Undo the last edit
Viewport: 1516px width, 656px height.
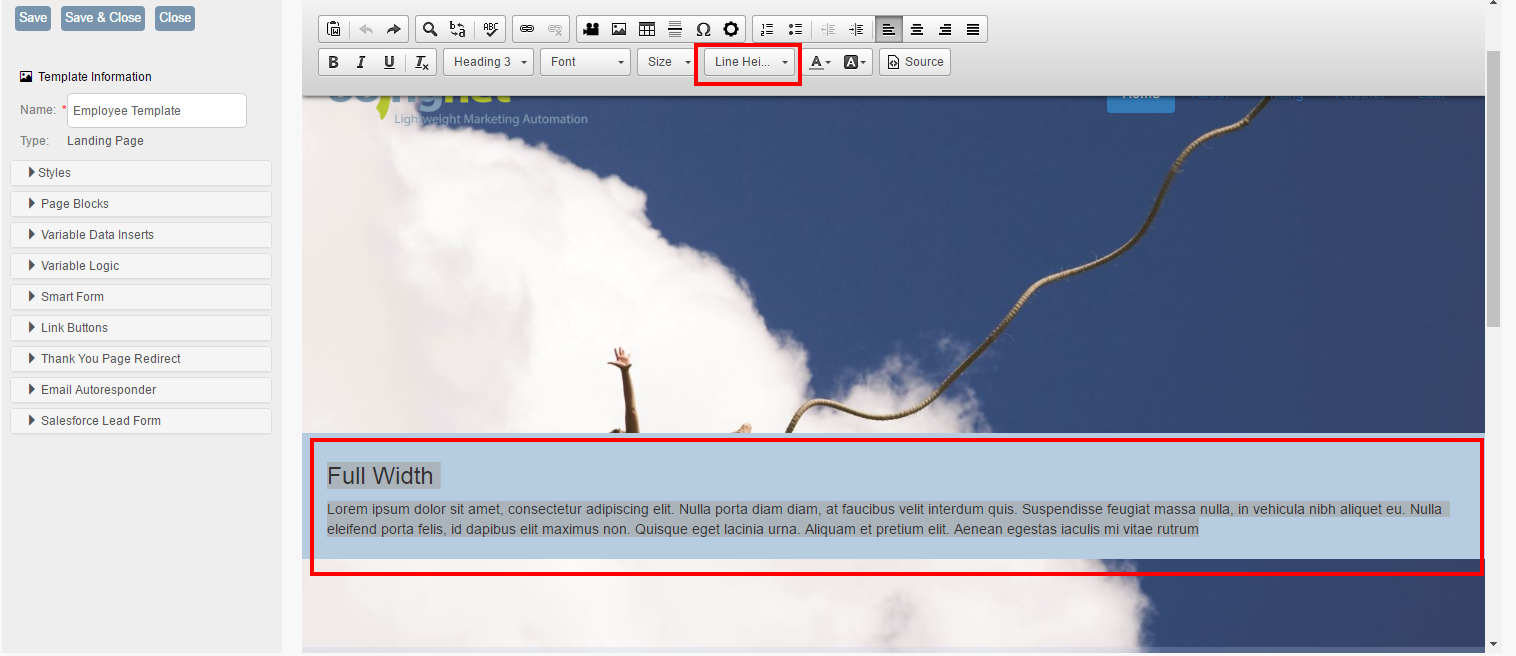coord(366,29)
